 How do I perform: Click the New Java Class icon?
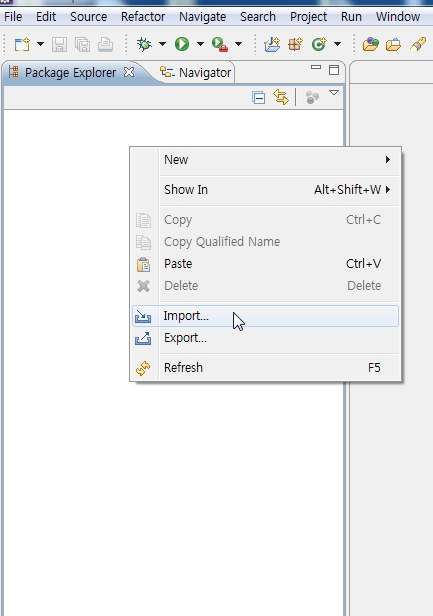(319, 44)
